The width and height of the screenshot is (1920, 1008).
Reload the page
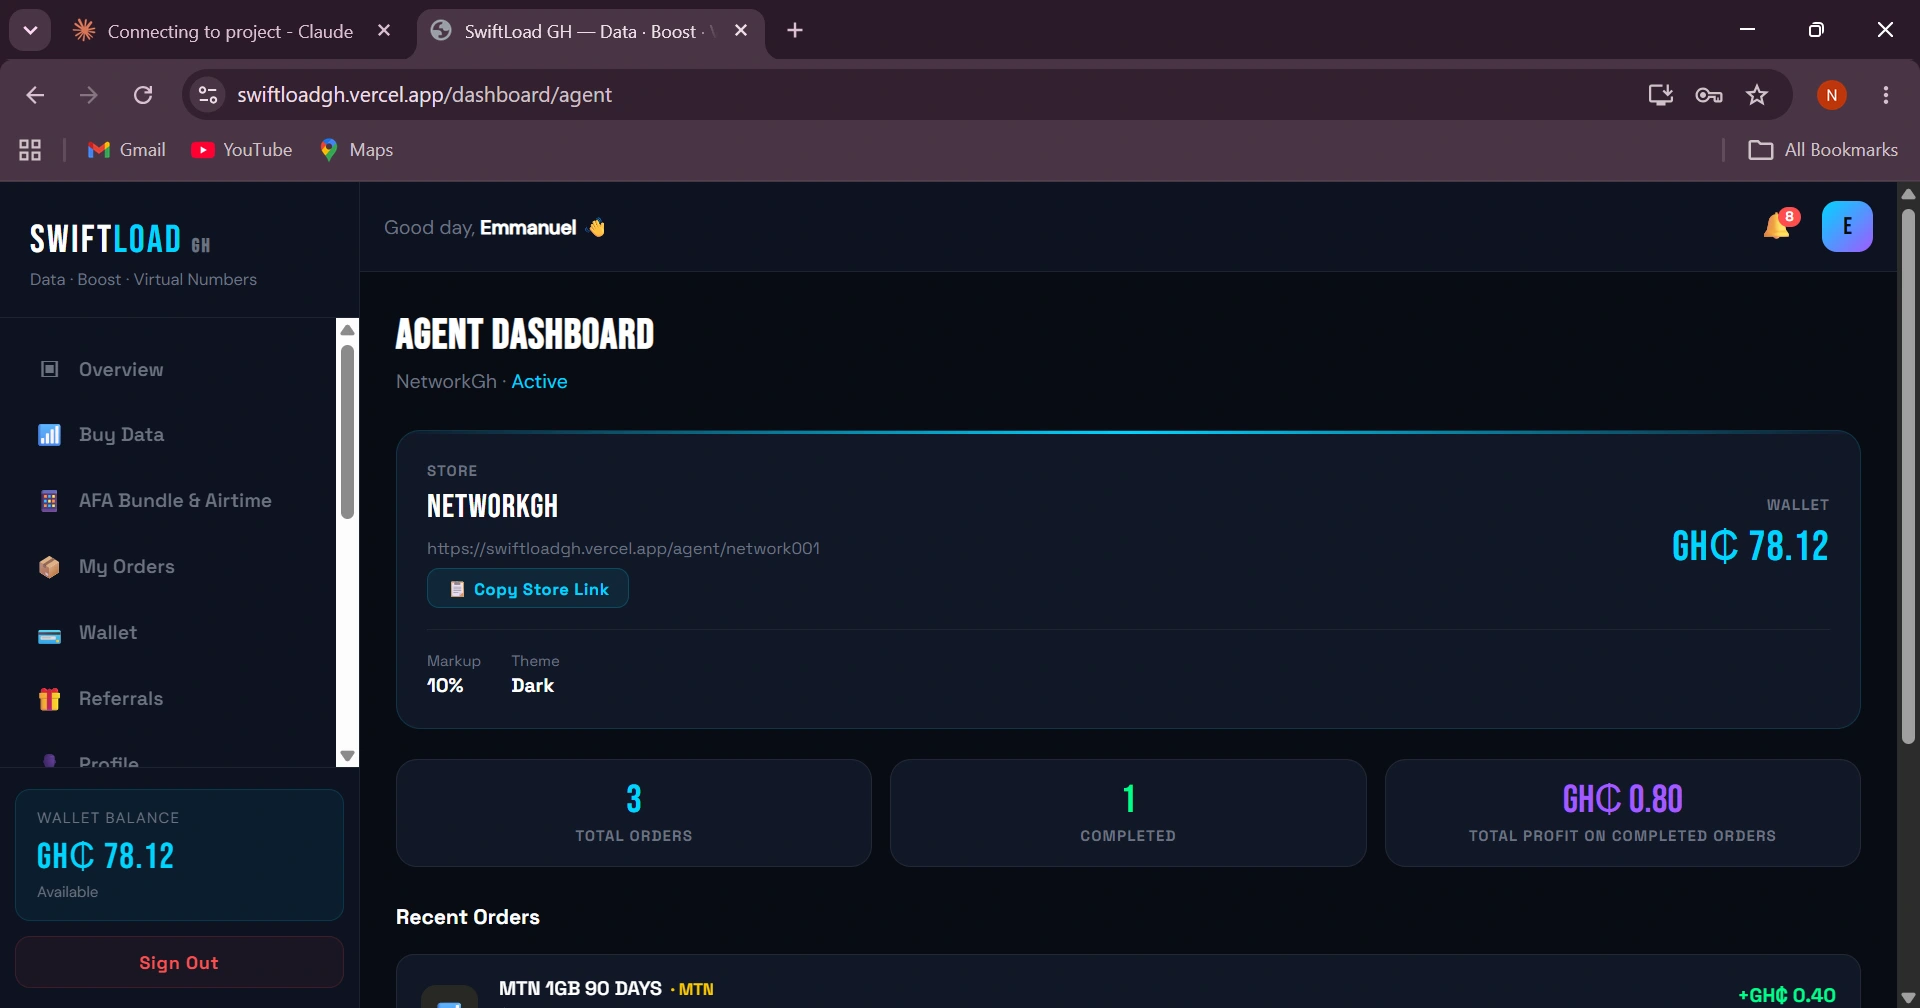(x=143, y=95)
